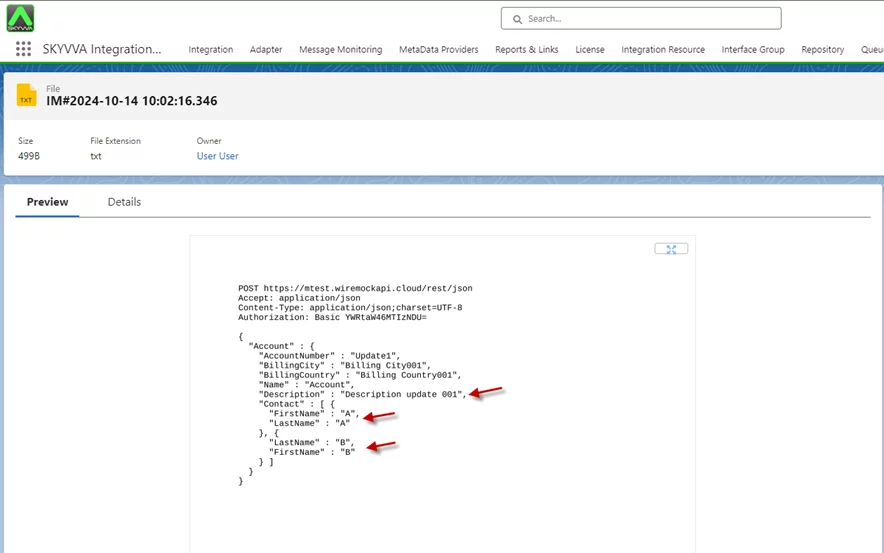
Task: Open the App Launcher grid icon
Action: point(23,49)
